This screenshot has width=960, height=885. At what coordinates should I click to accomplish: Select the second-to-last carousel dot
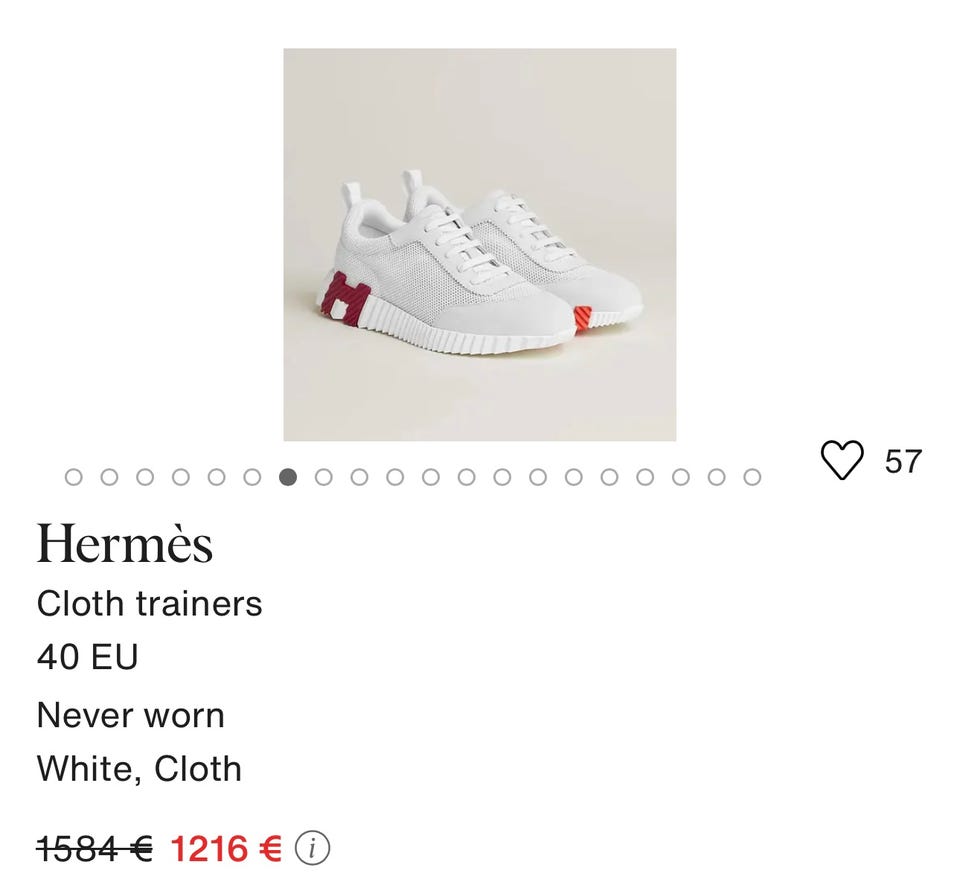click(x=716, y=477)
